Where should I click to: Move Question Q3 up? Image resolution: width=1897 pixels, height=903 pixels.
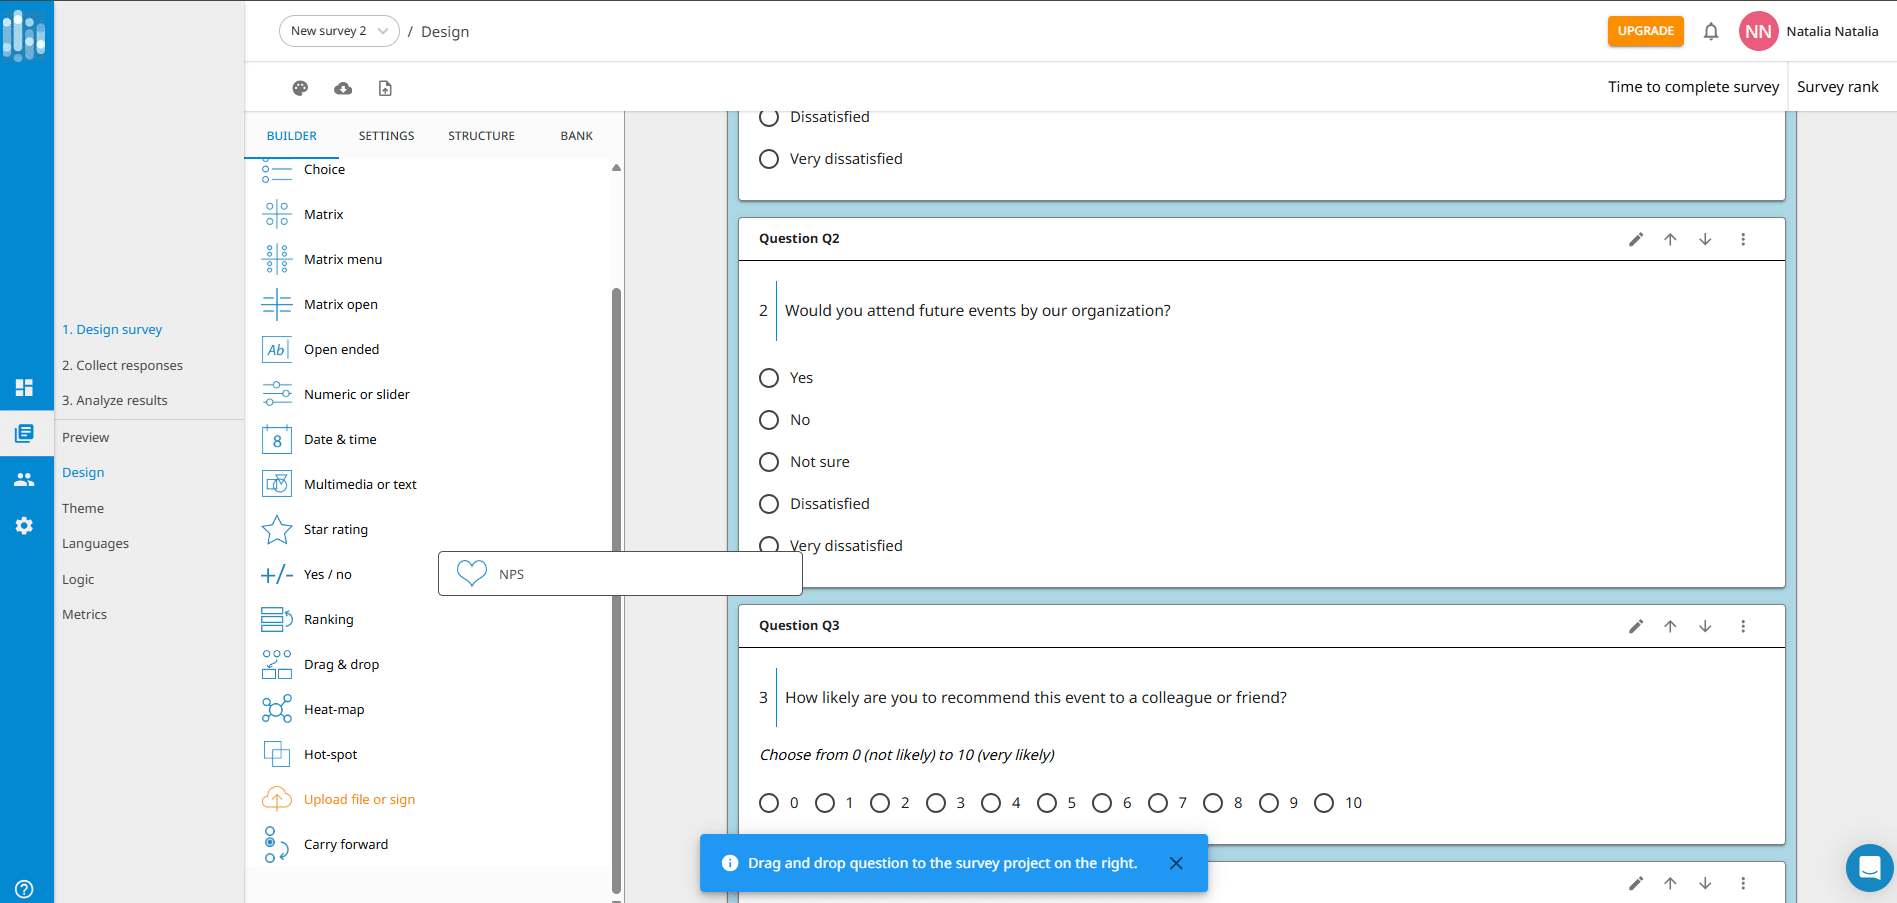coord(1670,626)
